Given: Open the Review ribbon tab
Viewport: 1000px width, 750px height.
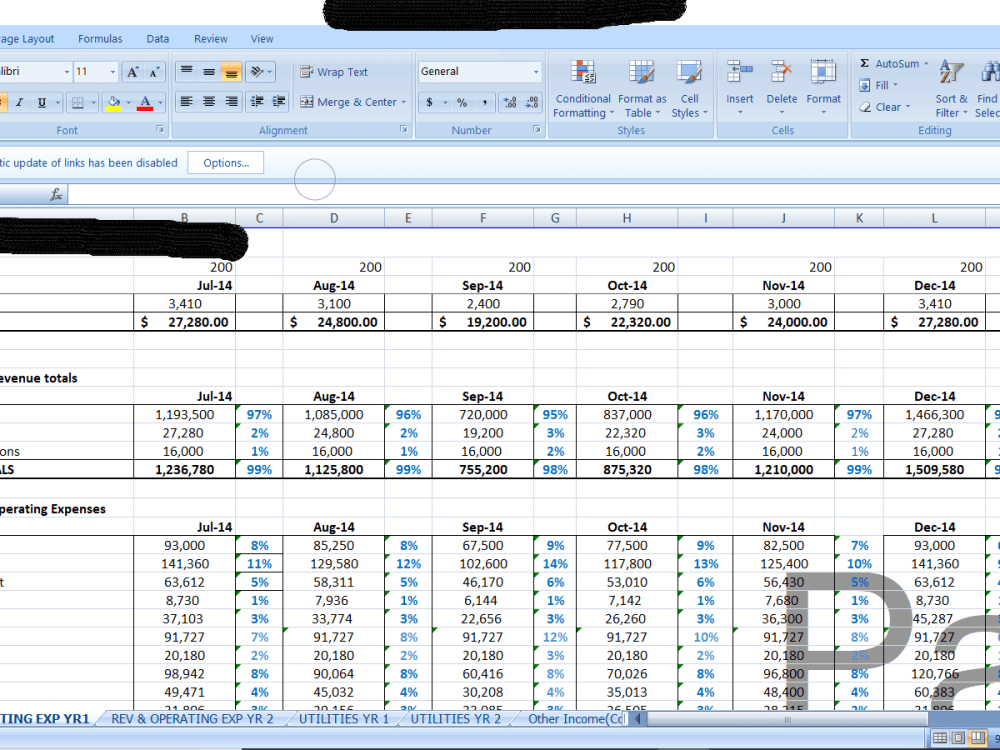Looking at the screenshot, I should pyautogui.click(x=210, y=39).
